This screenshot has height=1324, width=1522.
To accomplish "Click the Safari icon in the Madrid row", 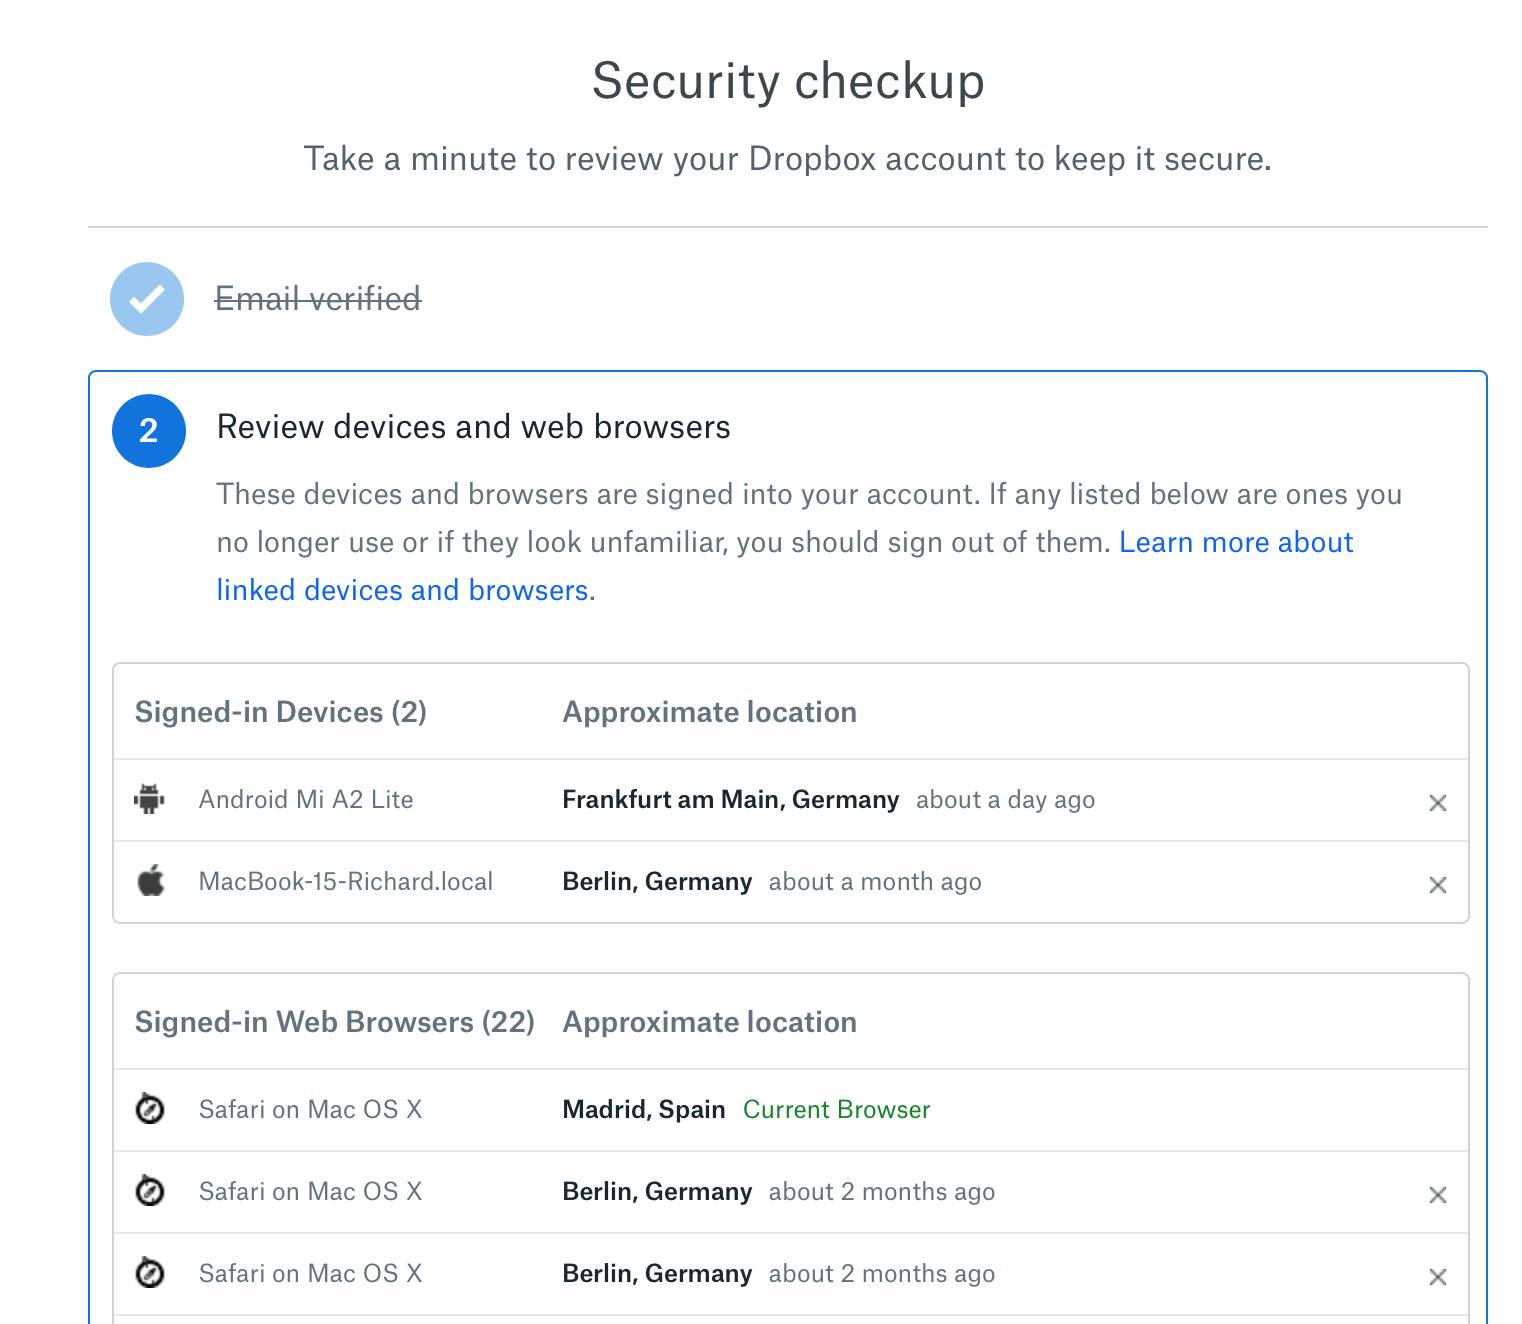I will (150, 1109).
